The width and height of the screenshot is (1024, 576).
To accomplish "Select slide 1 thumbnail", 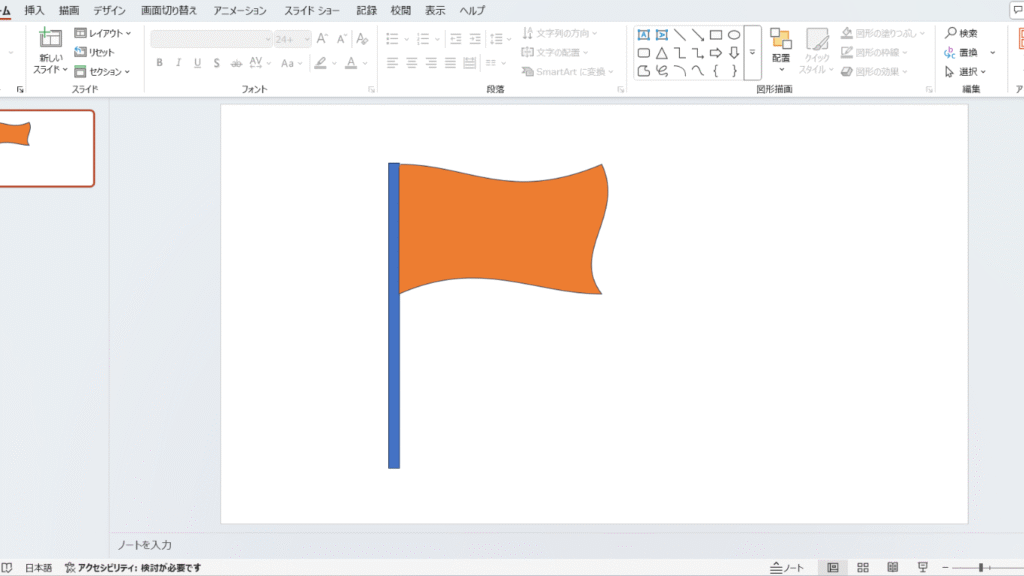I will point(47,148).
